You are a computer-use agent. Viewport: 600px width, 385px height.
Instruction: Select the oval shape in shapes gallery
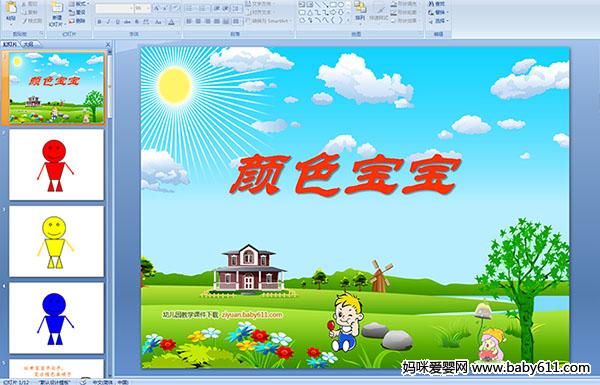pos(341,5)
